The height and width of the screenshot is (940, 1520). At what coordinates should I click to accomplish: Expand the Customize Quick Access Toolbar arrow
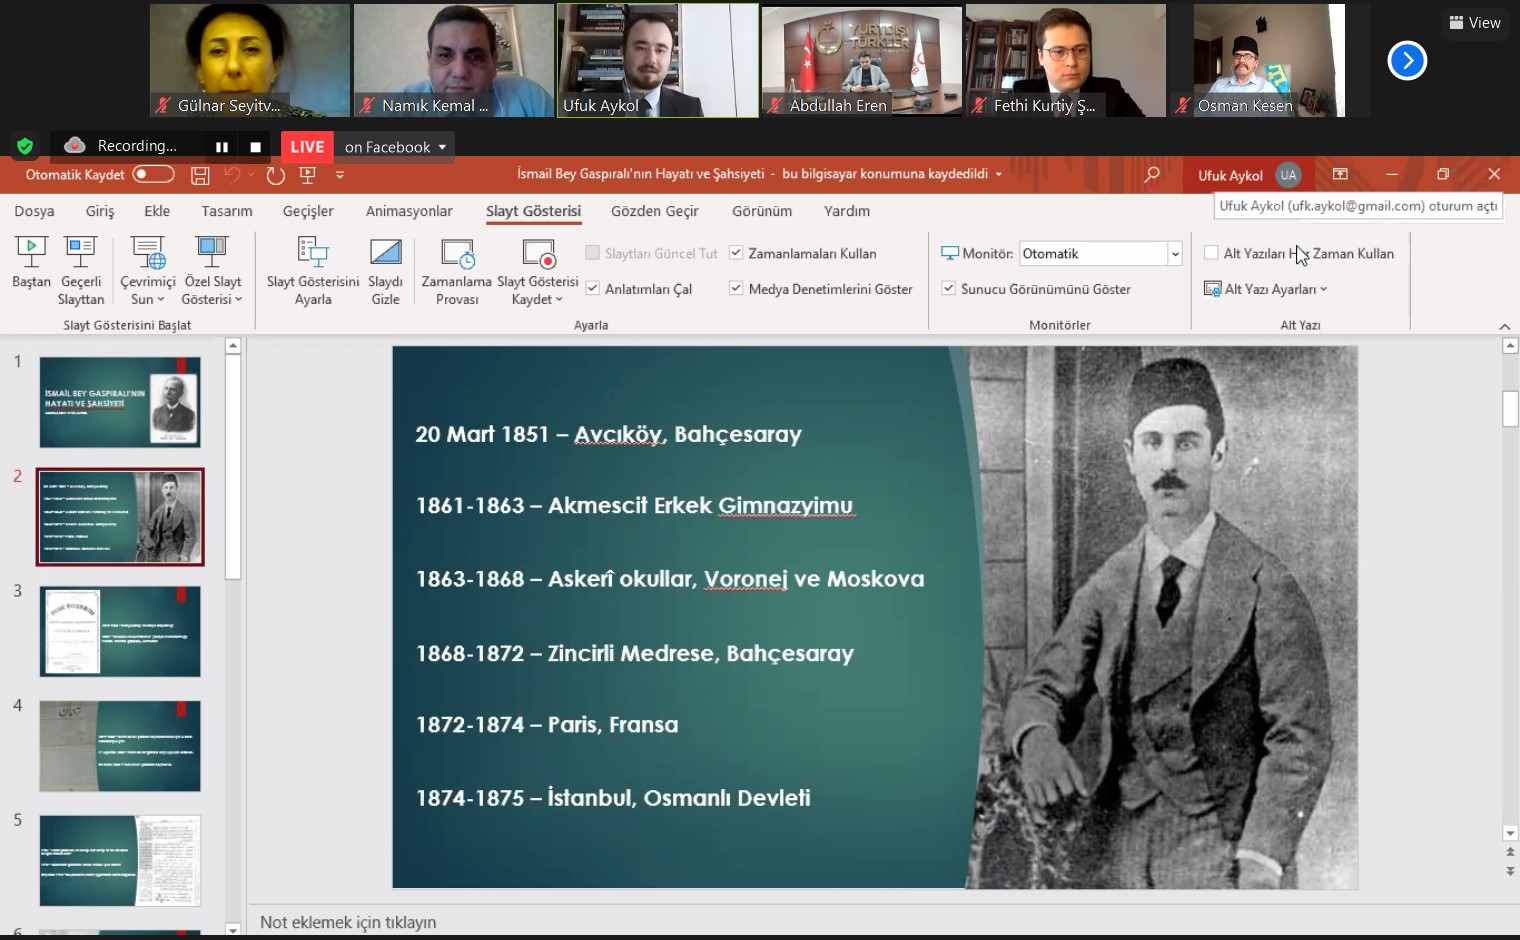pyautogui.click(x=340, y=175)
